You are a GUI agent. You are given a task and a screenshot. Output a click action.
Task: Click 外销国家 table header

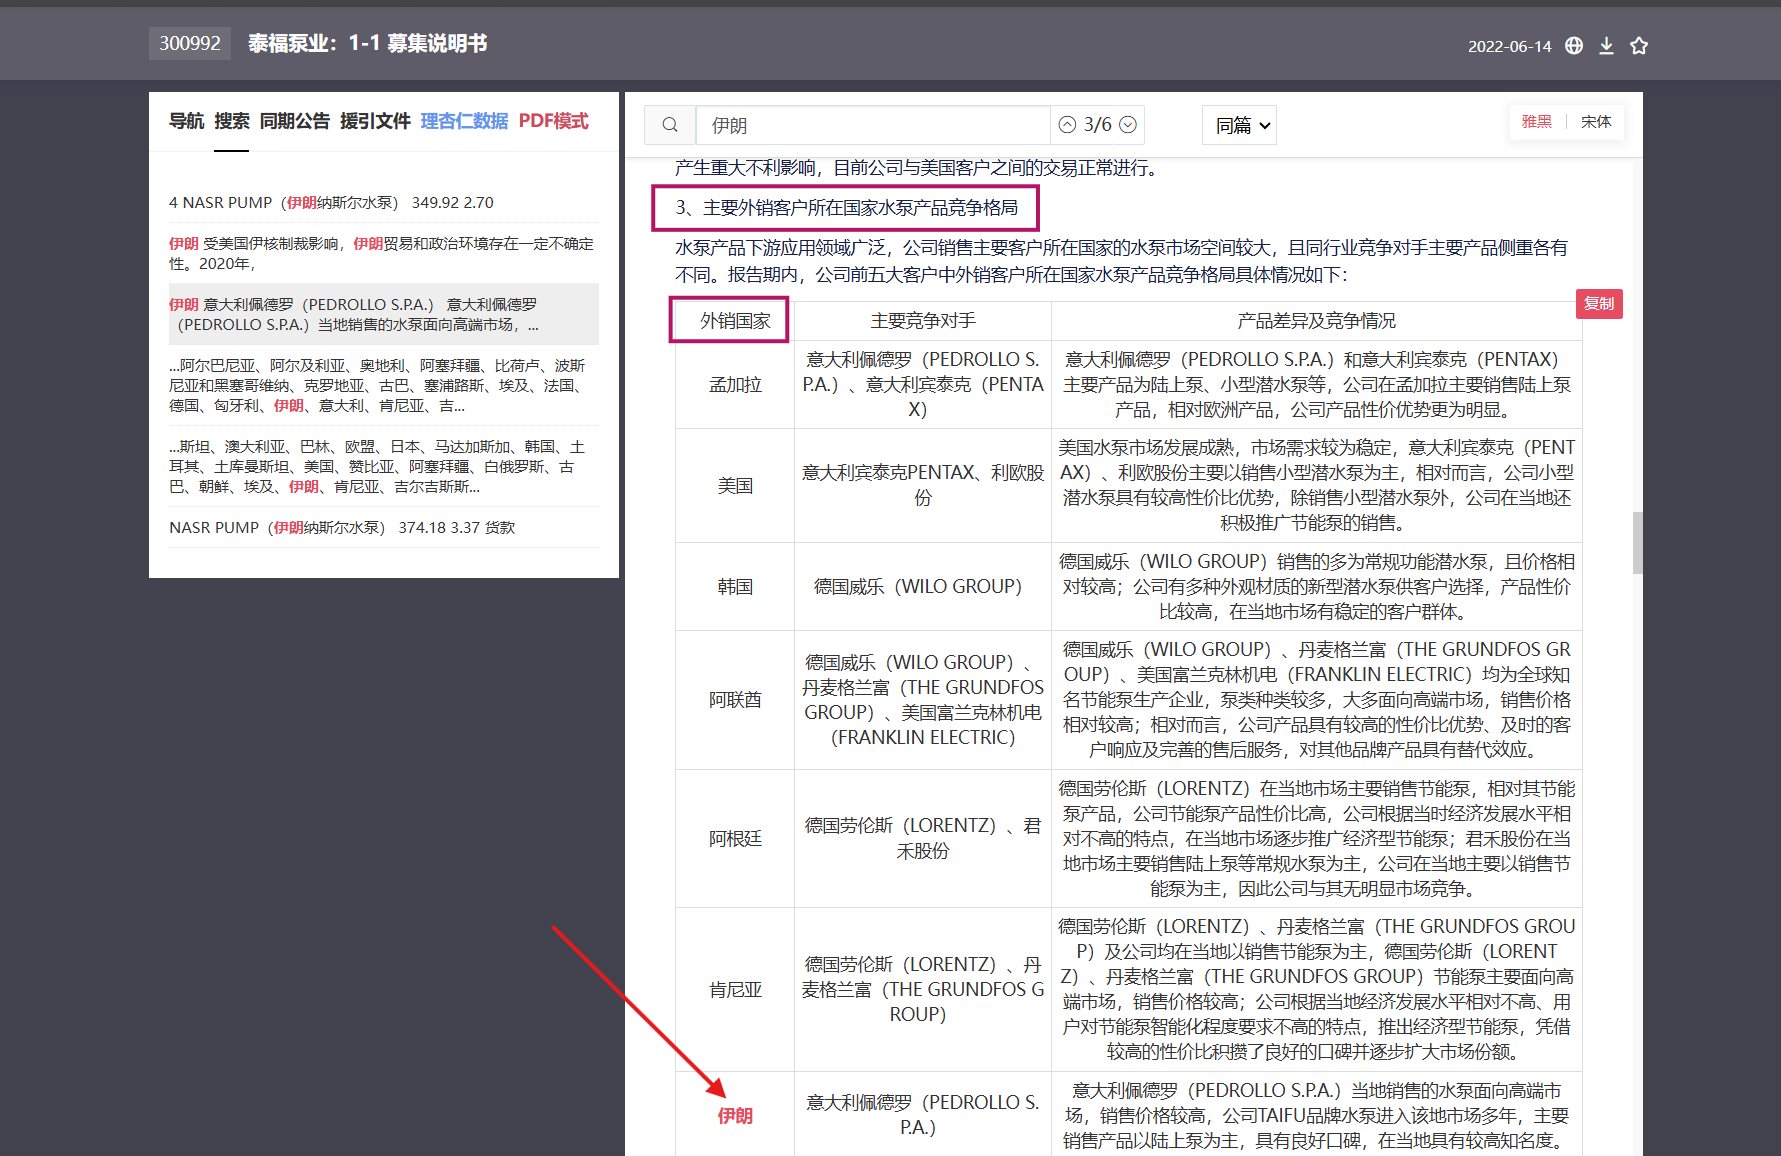[x=735, y=320]
